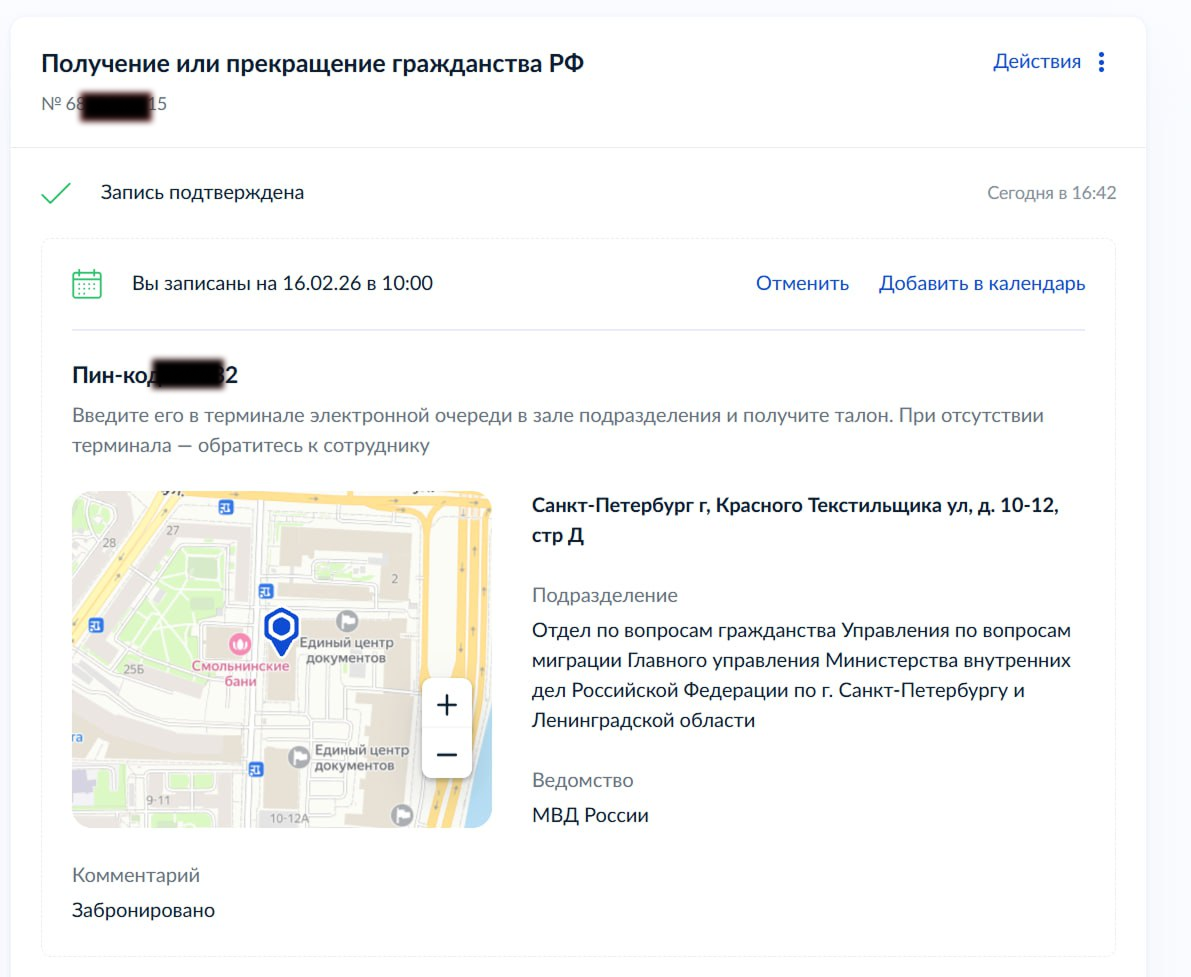Open the three-dot Actions menu icon
This screenshot has height=977, width=1191.
point(1101,62)
